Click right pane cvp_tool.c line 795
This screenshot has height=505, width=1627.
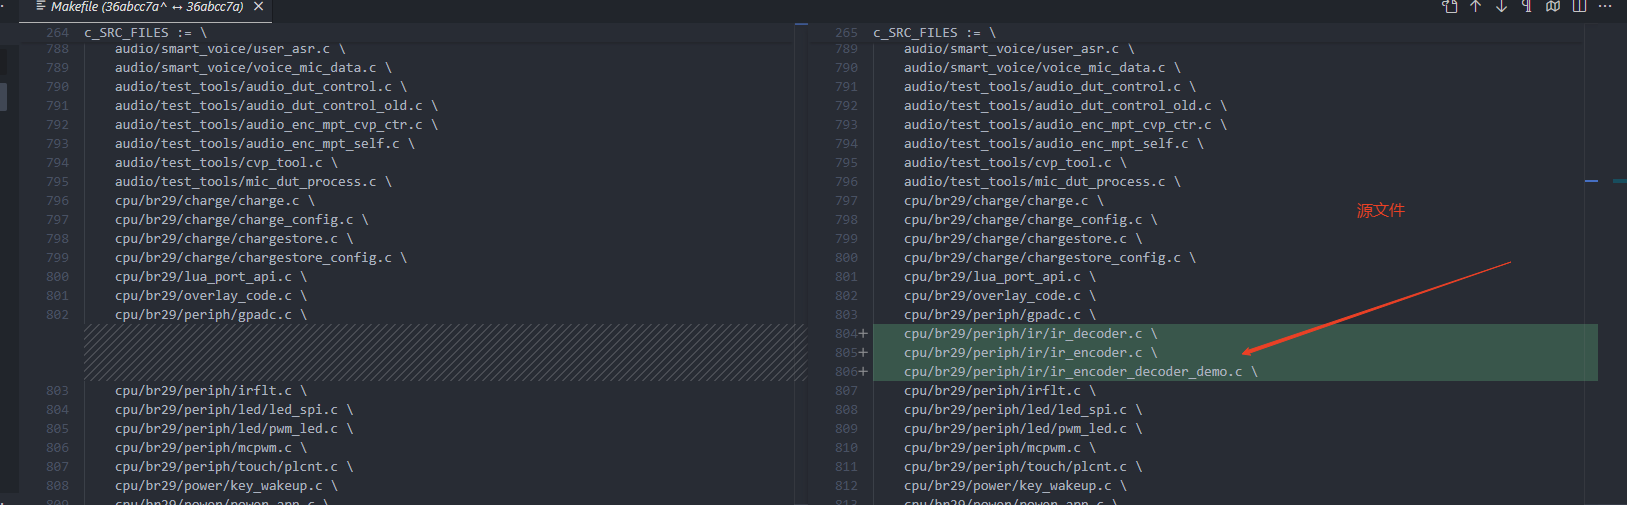[x=1015, y=163]
